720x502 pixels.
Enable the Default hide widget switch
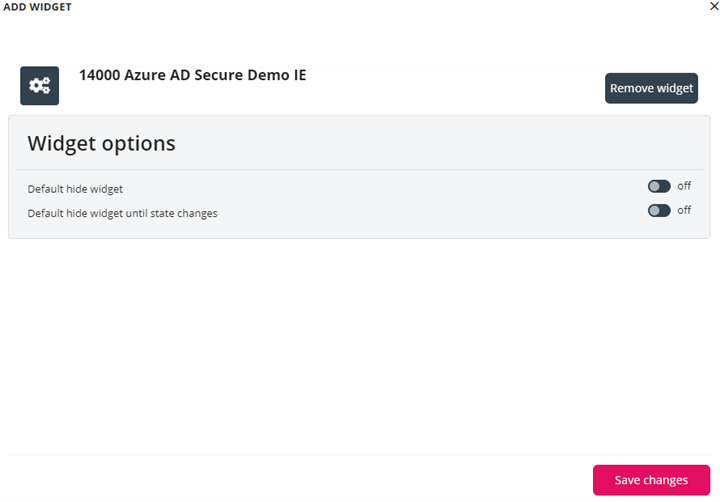click(658, 186)
